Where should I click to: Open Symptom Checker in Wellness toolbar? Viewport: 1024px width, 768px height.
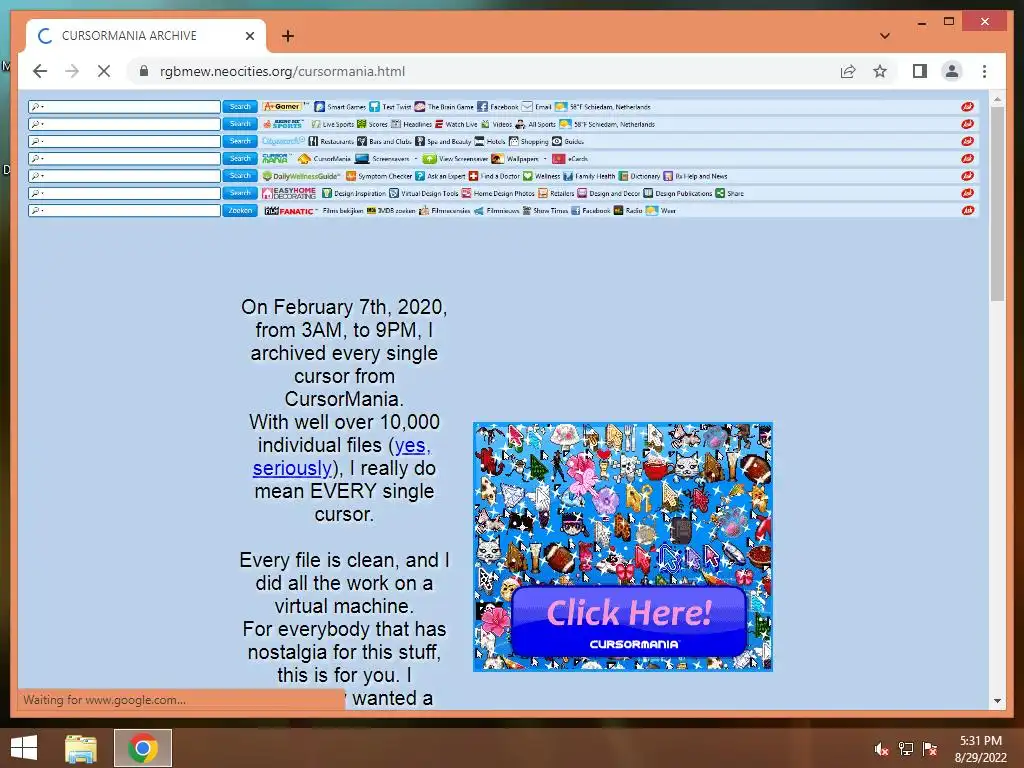(x=379, y=176)
